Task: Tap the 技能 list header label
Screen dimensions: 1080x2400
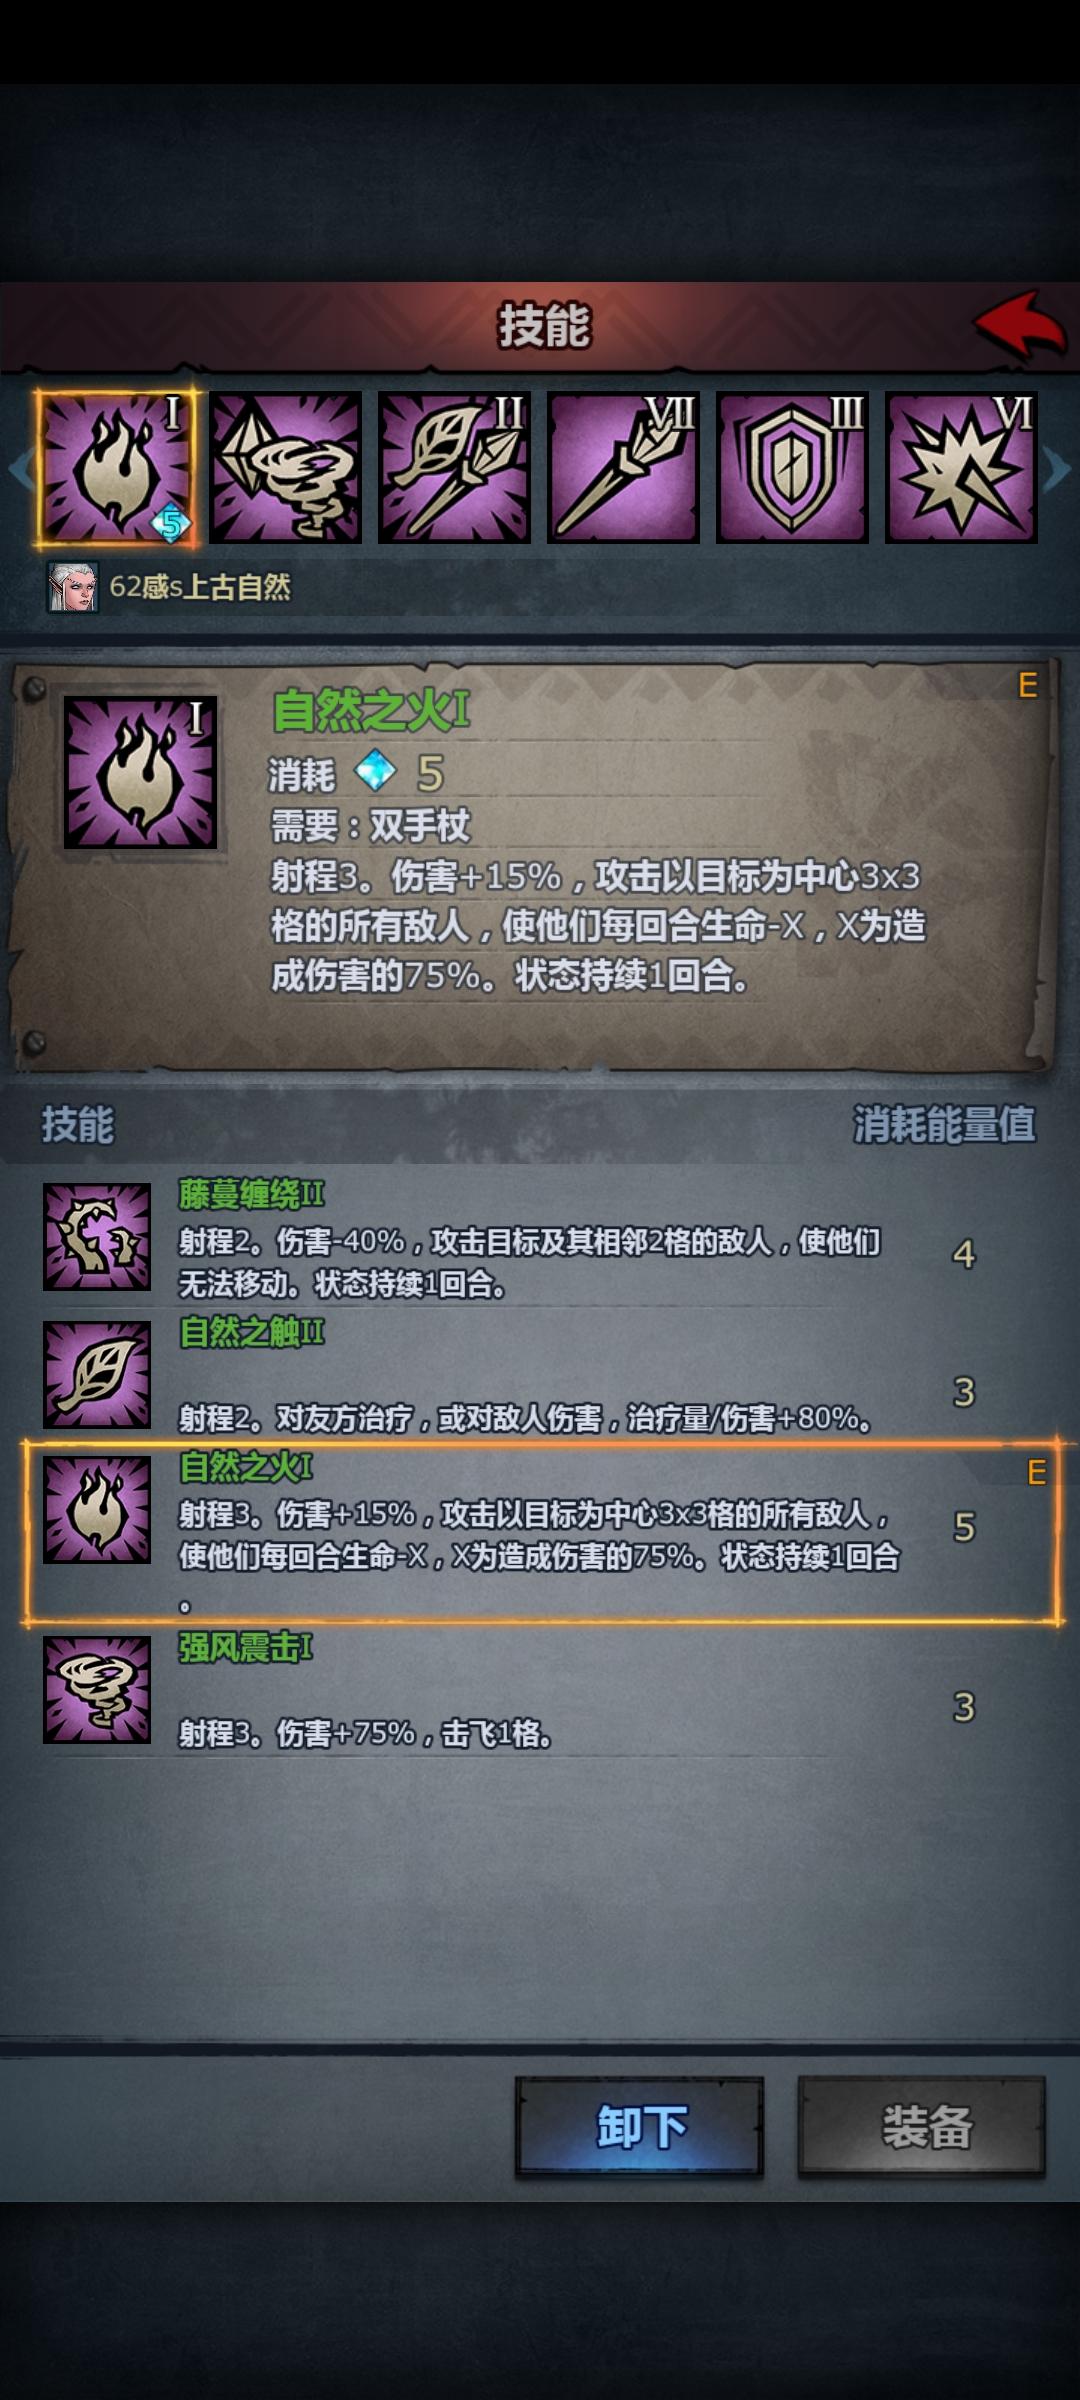Action: click(x=77, y=1125)
